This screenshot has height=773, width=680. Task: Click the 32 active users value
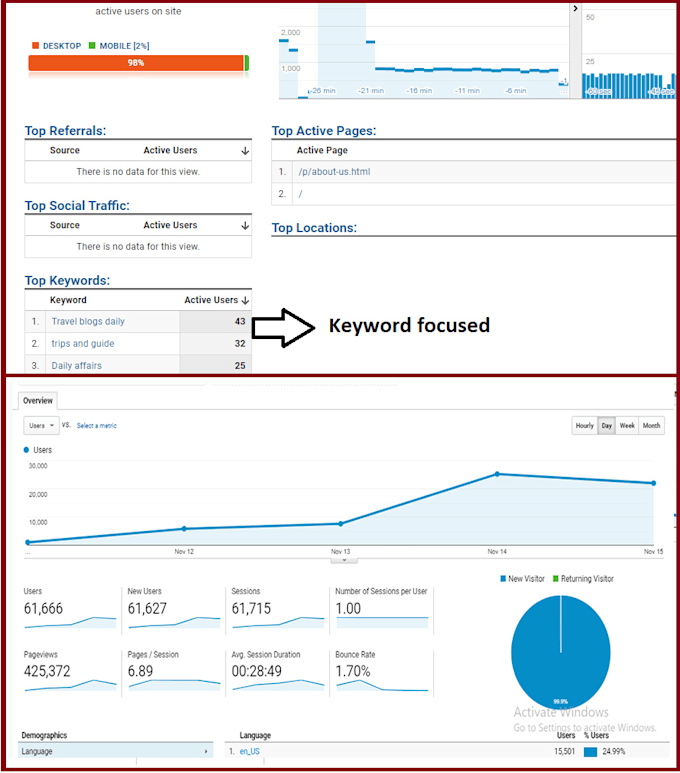pos(240,344)
